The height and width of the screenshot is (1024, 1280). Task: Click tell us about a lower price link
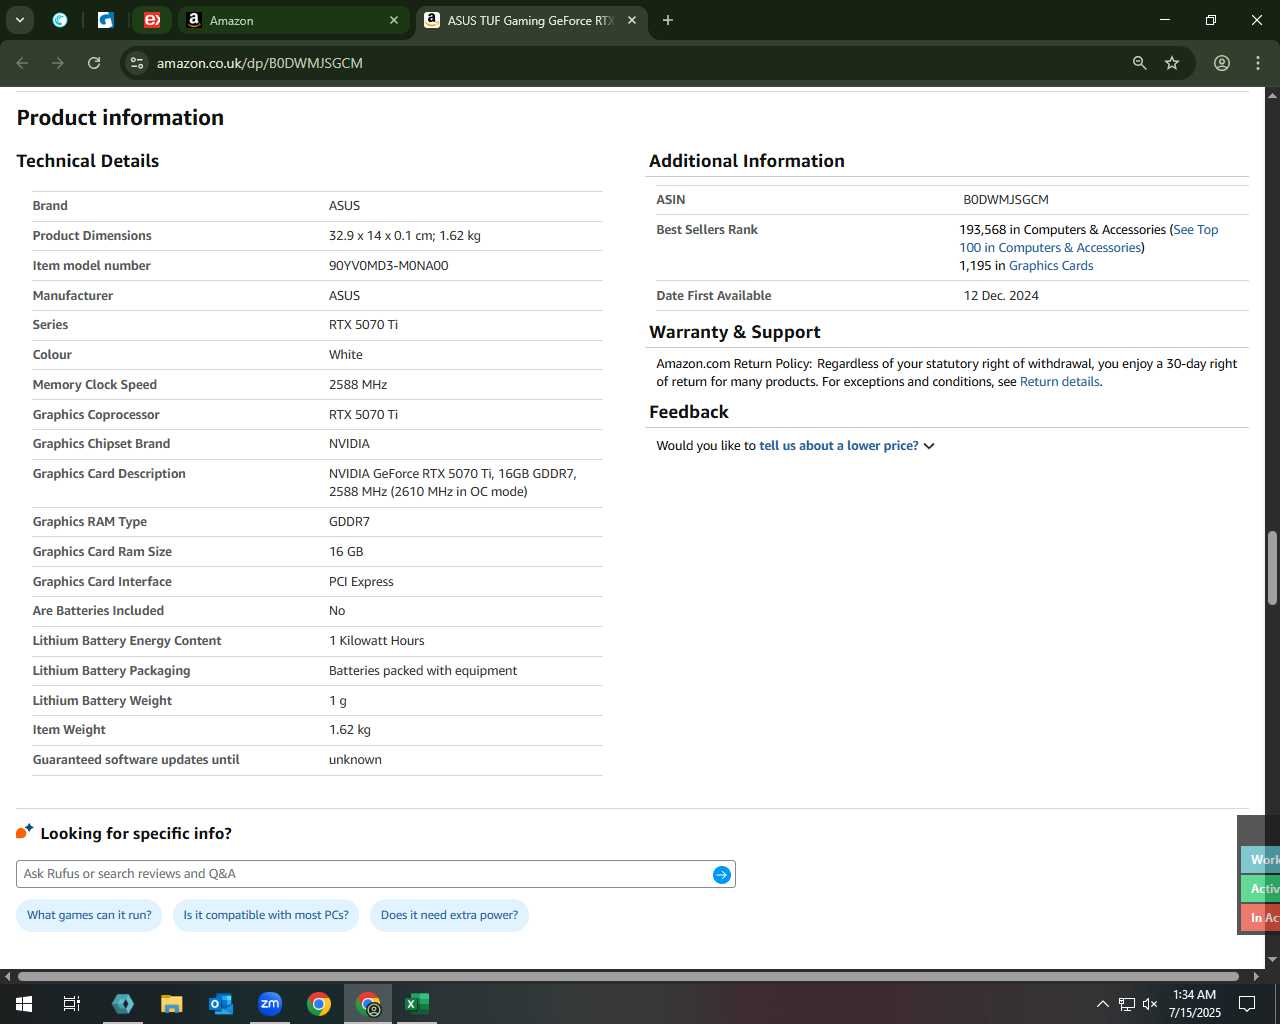838,446
